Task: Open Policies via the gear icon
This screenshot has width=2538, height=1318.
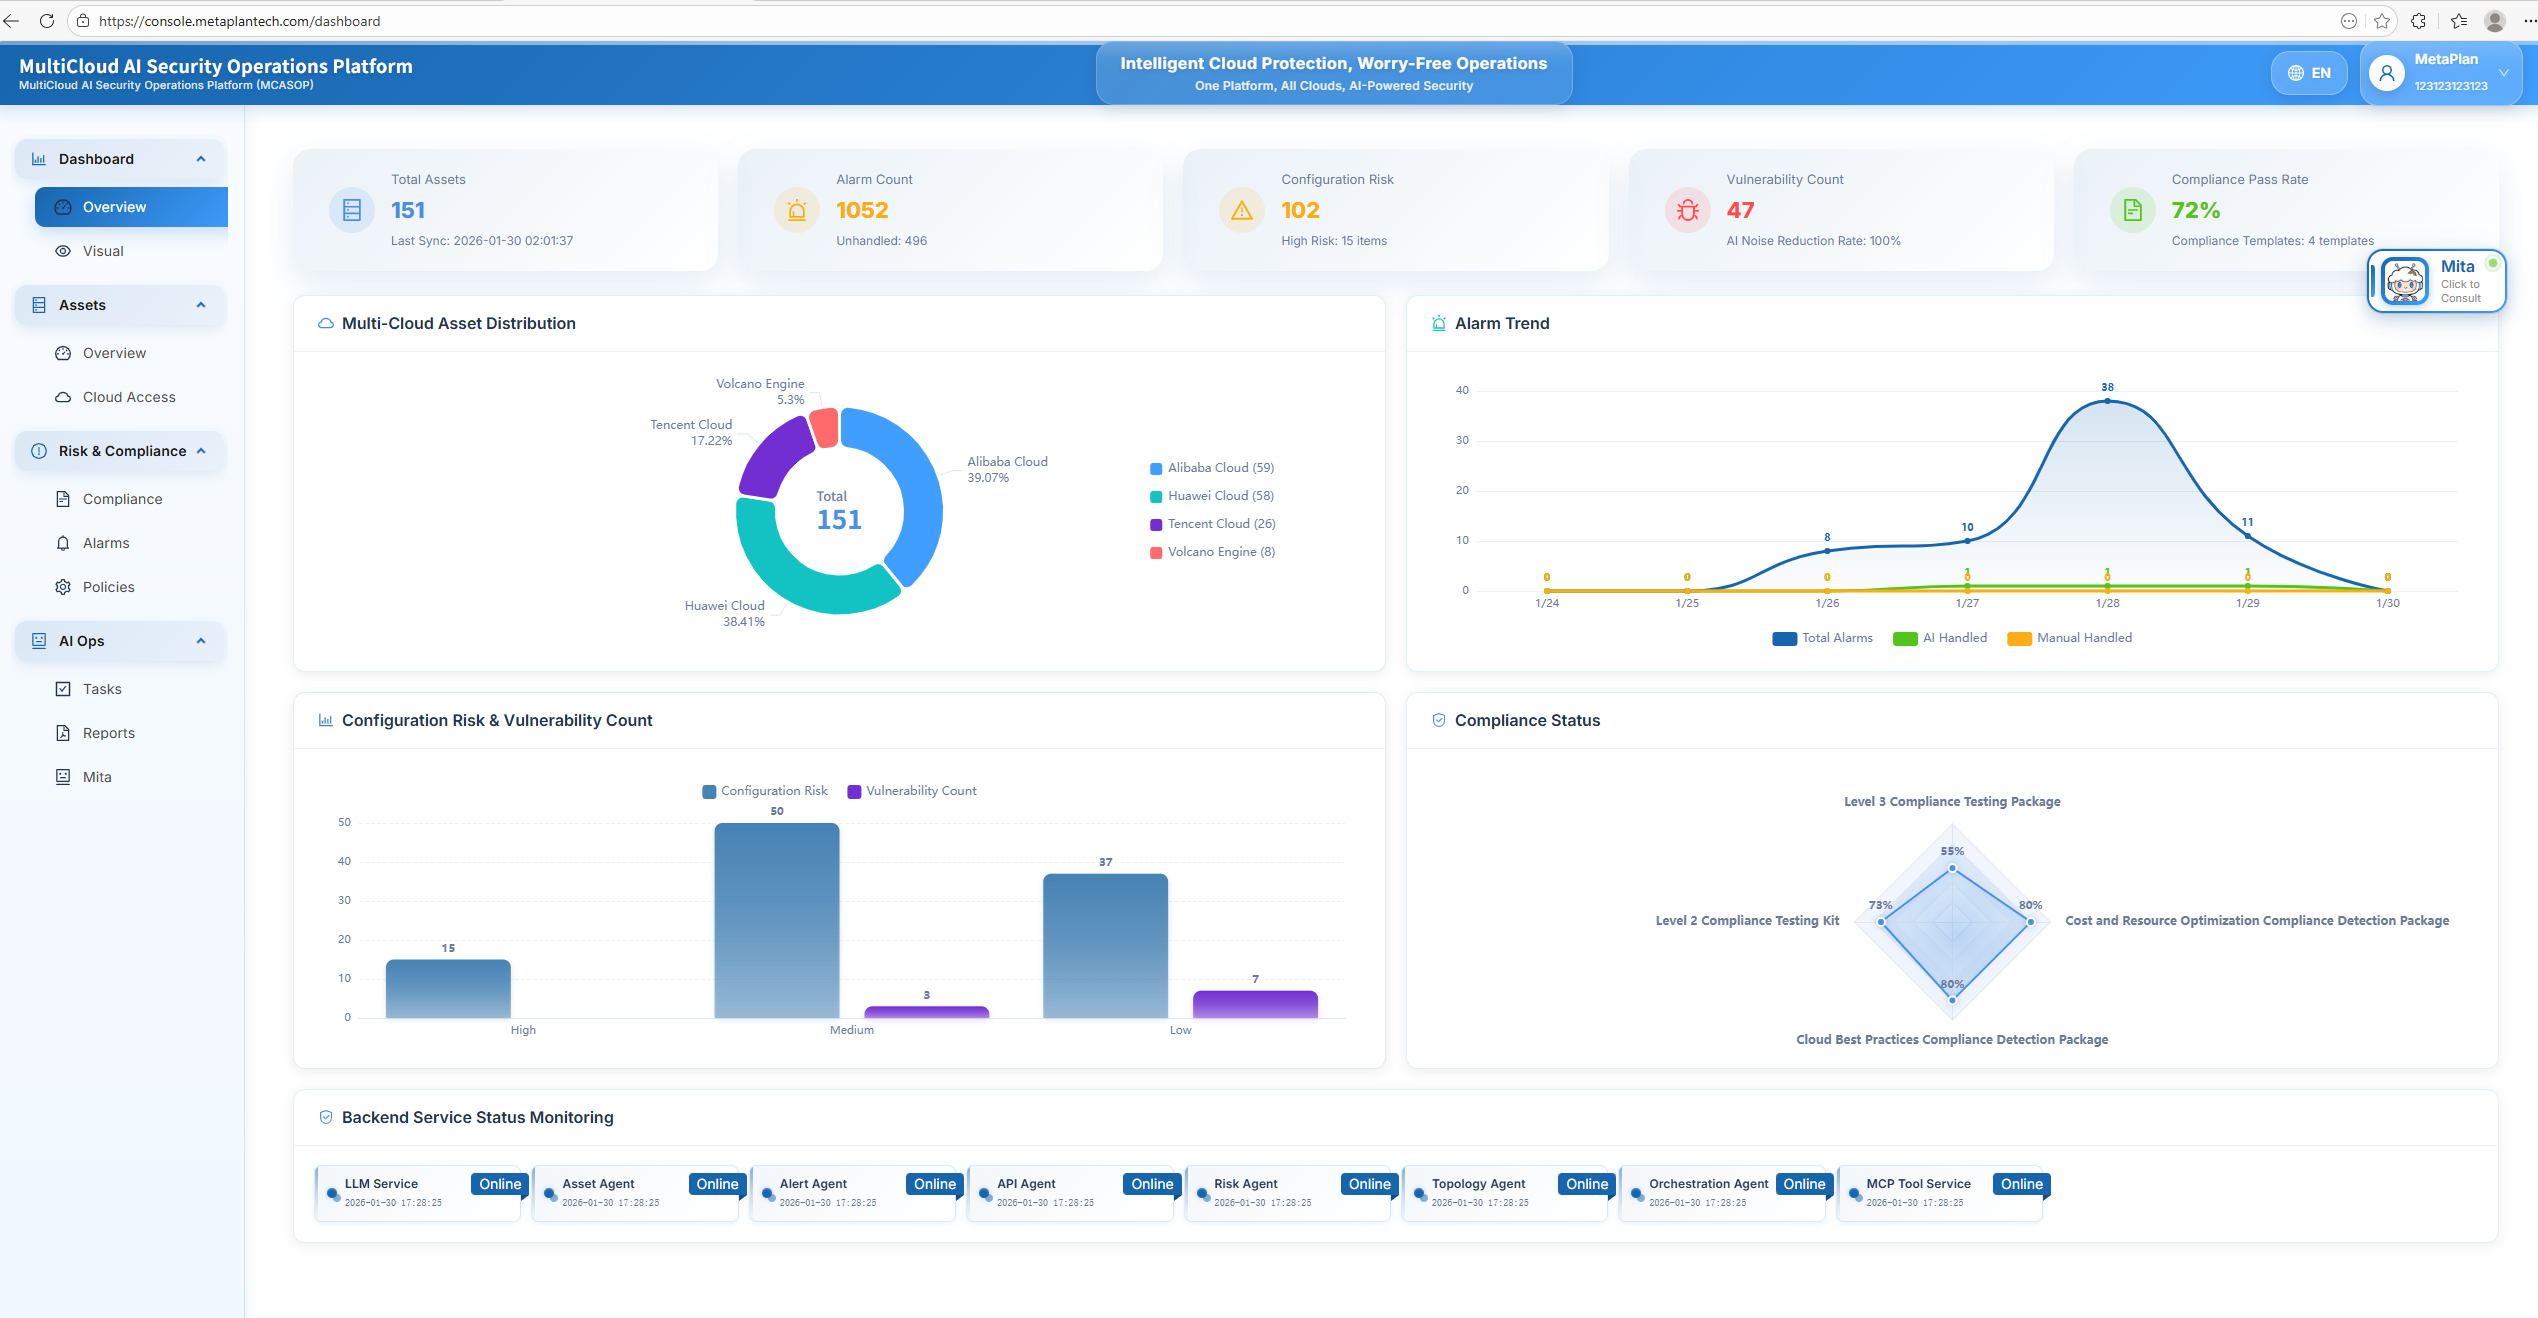Action: tap(63, 587)
